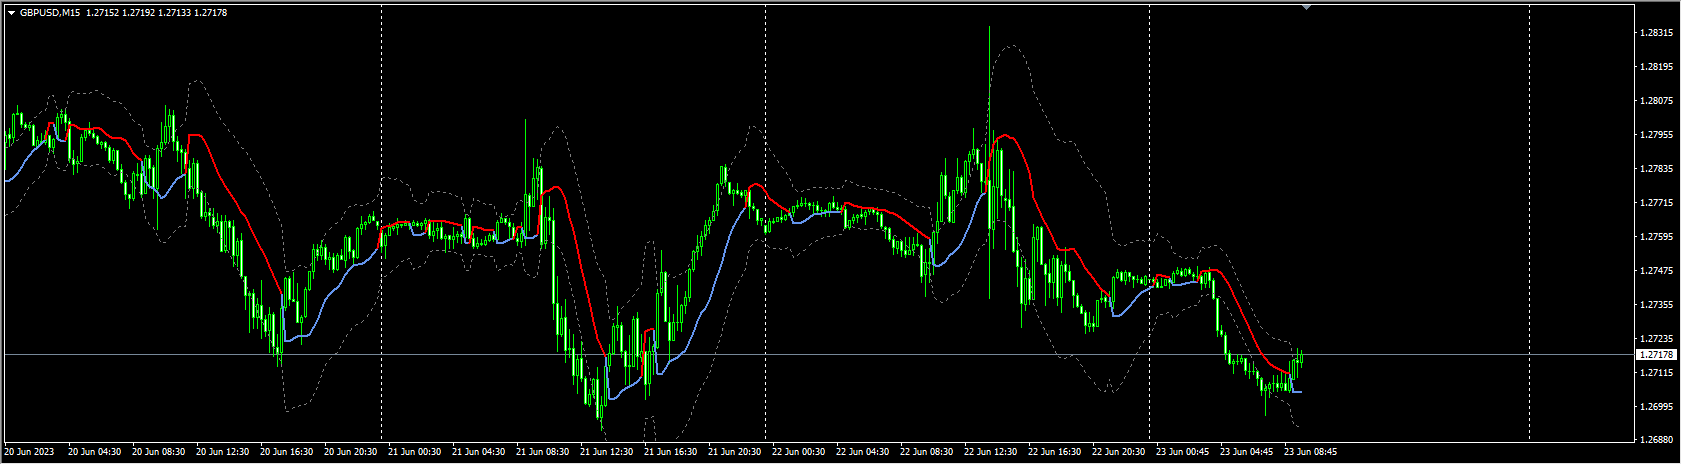This screenshot has width=1682, height=465.
Task: Grab the chart shift triangle marker at top
Action: (x=1305, y=7)
